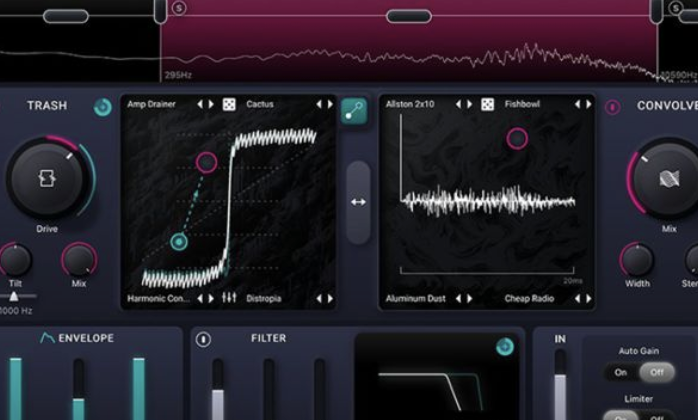Click the Trash Drive knob
The image size is (698, 420).
point(47,178)
